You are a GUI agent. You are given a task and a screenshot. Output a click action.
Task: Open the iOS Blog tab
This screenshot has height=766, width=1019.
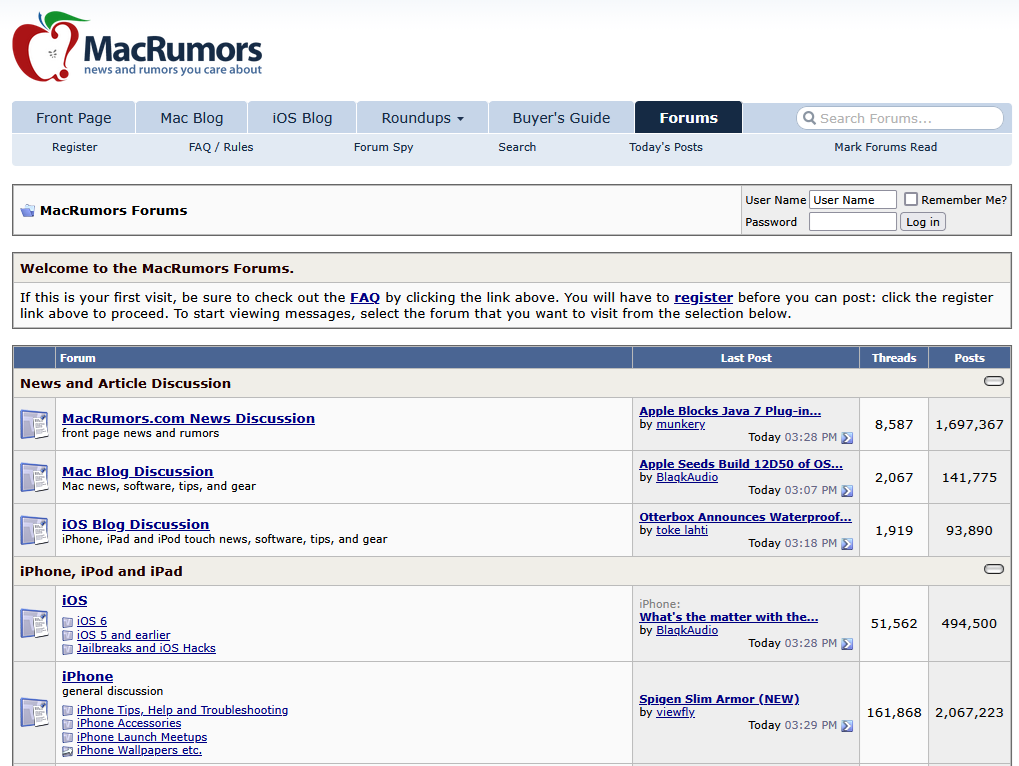(302, 118)
